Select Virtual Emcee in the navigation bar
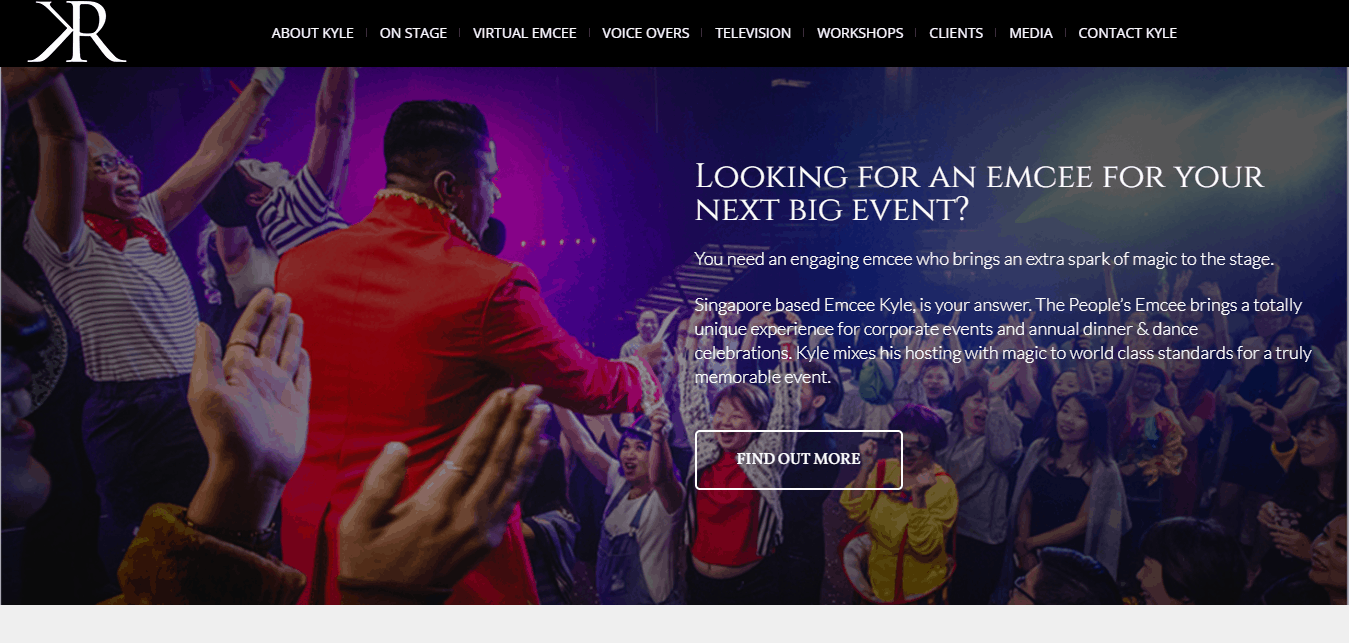The width and height of the screenshot is (1349, 643). [x=524, y=33]
